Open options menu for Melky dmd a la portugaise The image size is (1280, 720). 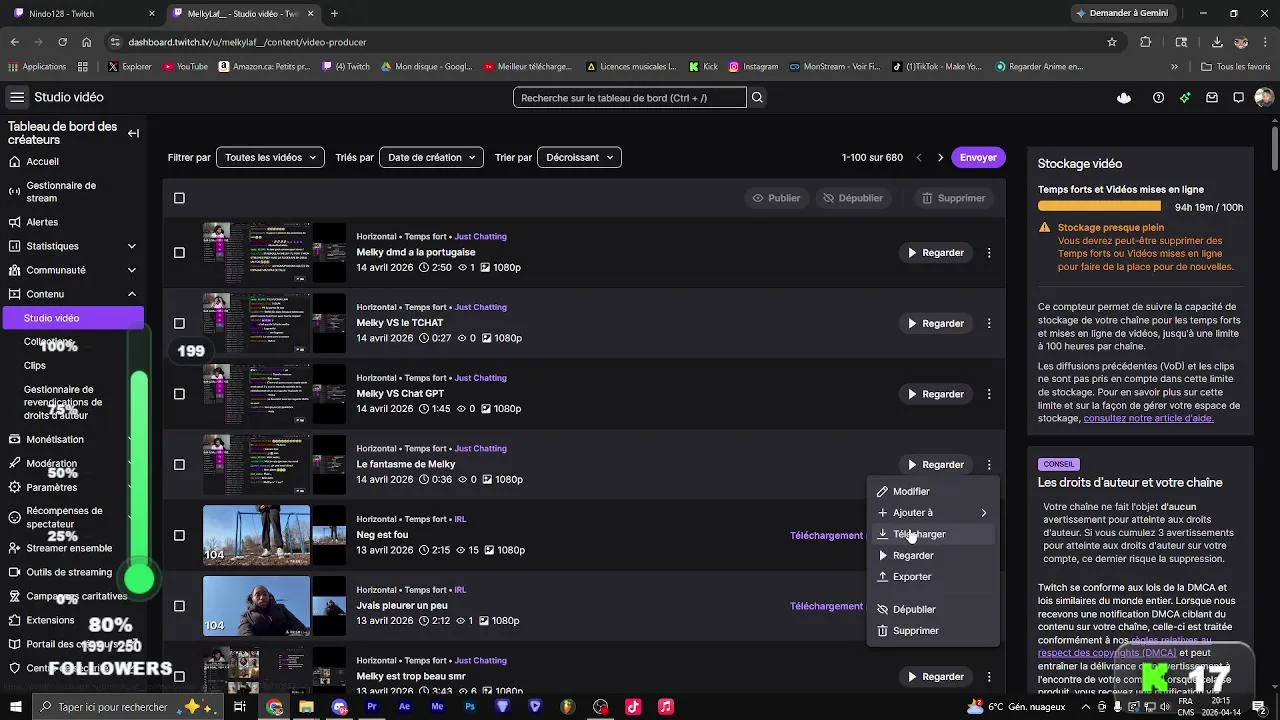(989, 253)
